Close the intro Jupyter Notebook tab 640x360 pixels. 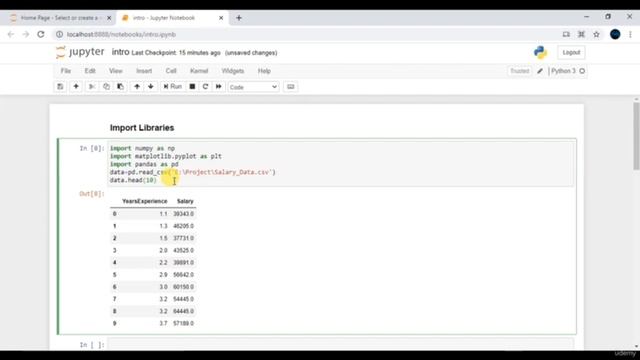point(221,18)
